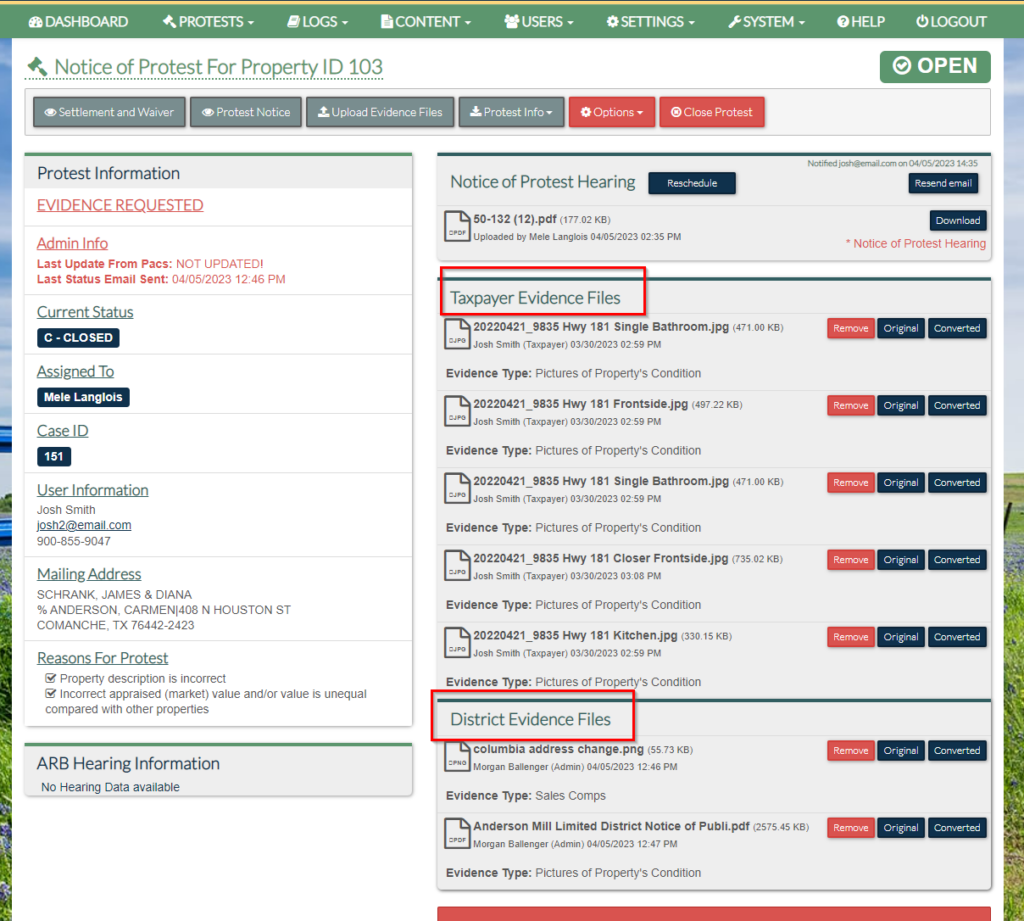Expand the Protests menu in the navbar
This screenshot has height=921, width=1024.
click(208, 21)
